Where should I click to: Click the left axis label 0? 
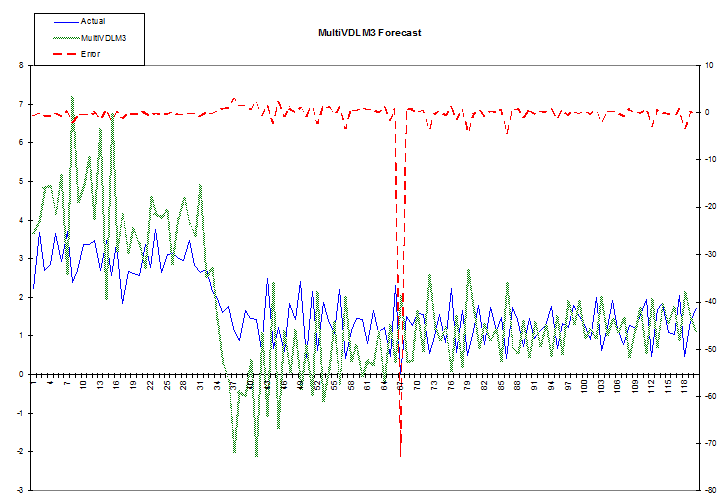[21, 374]
